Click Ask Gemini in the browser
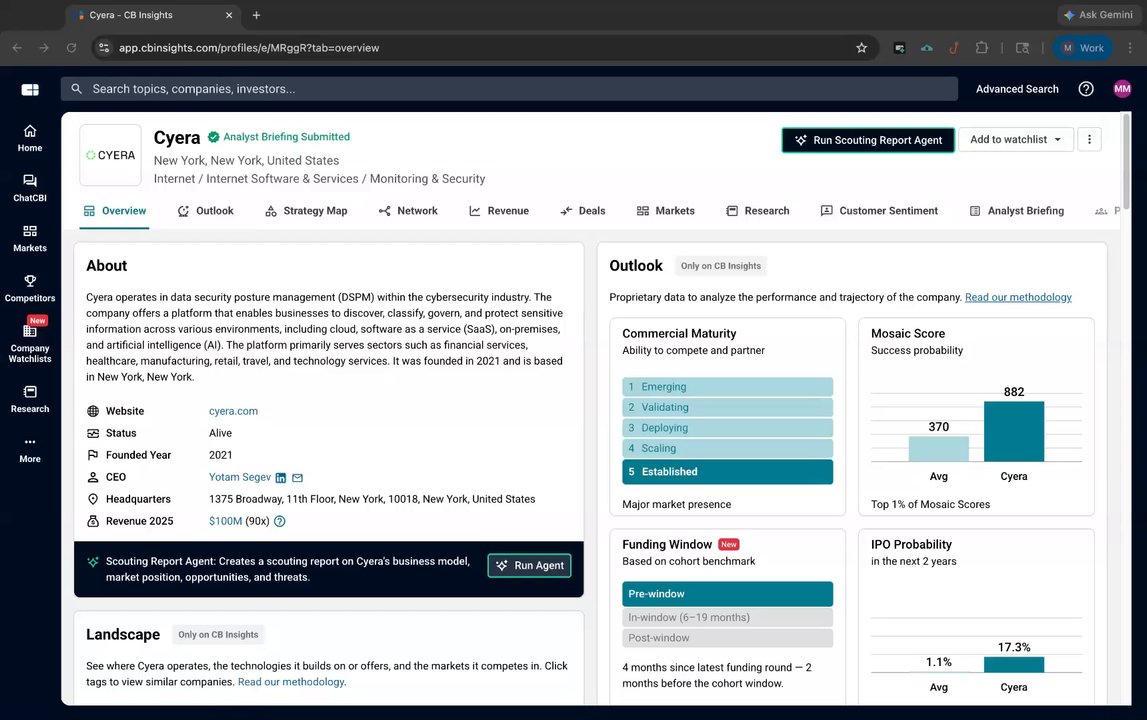The height and width of the screenshot is (720, 1147). (1098, 15)
